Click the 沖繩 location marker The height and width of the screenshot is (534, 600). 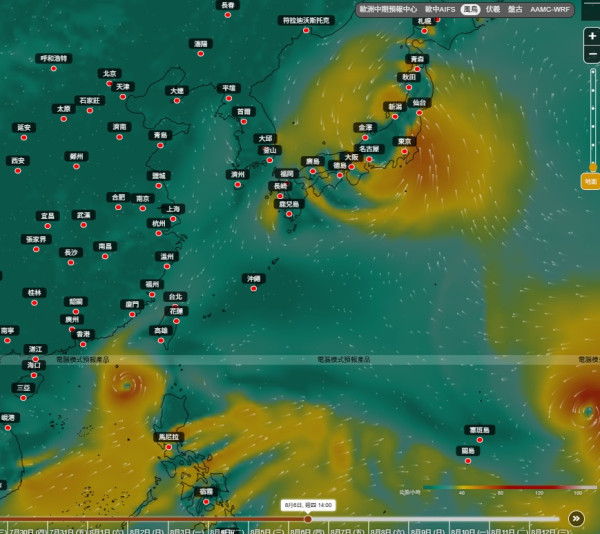[253, 288]
